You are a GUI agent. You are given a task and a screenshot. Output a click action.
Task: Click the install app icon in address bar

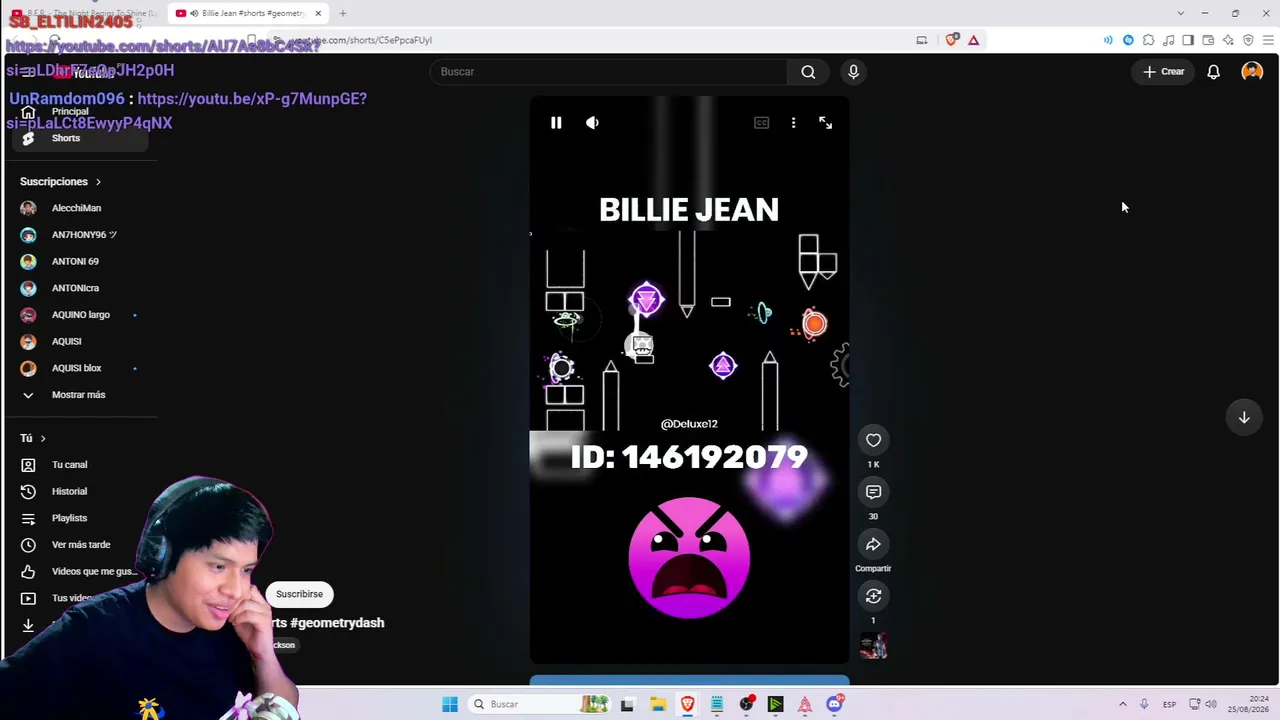[x=921, y=40]
